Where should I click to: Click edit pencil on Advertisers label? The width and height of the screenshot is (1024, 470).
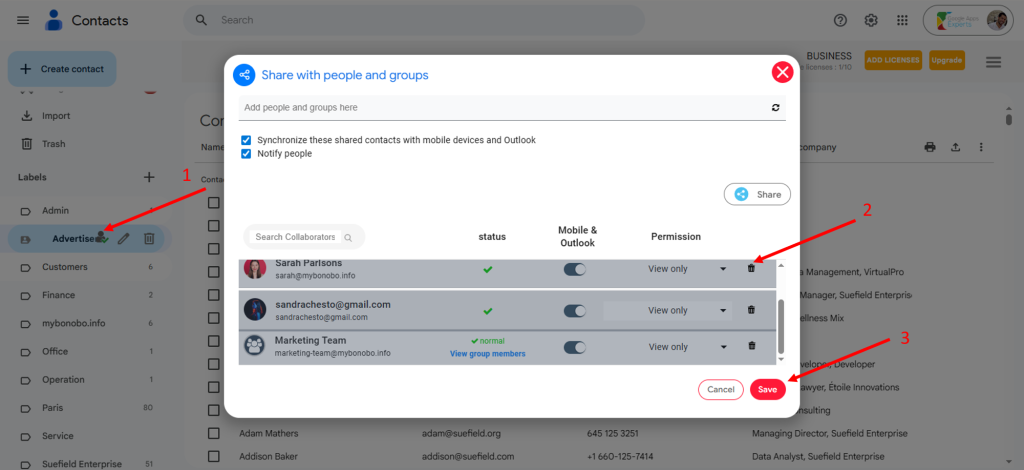(x=123, y=238)
